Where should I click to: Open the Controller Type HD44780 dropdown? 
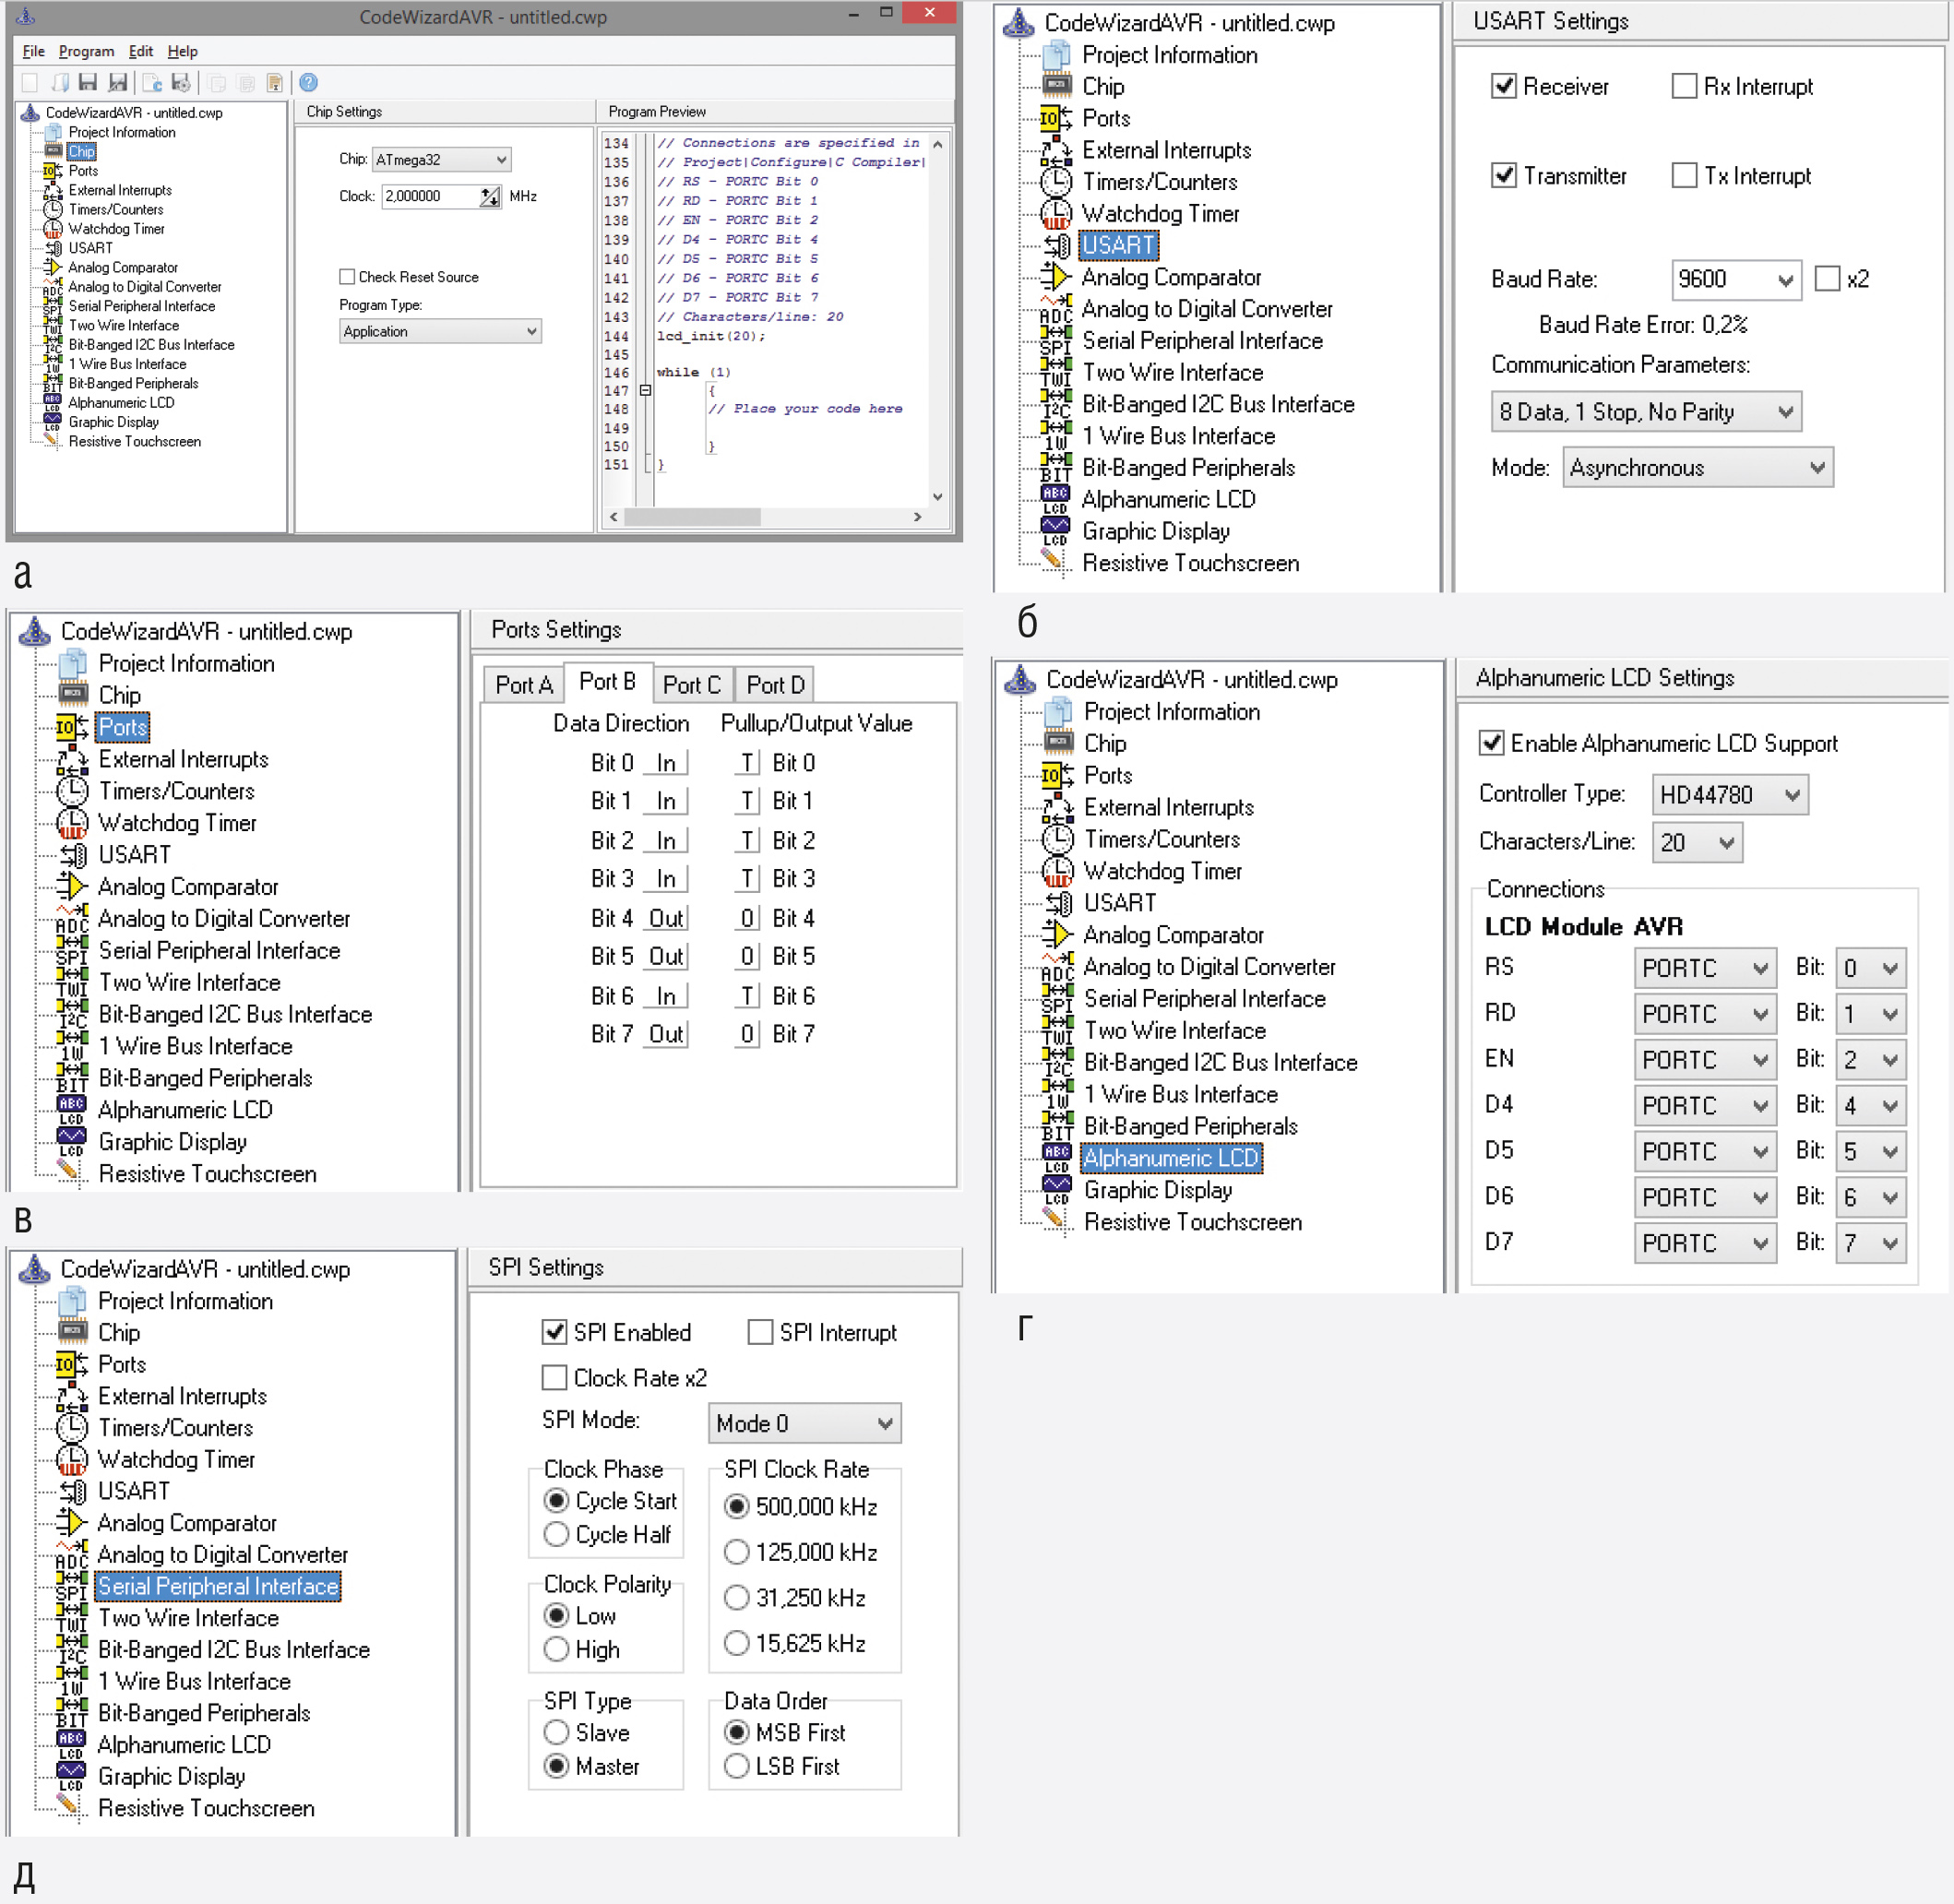tap(1730, 795)
